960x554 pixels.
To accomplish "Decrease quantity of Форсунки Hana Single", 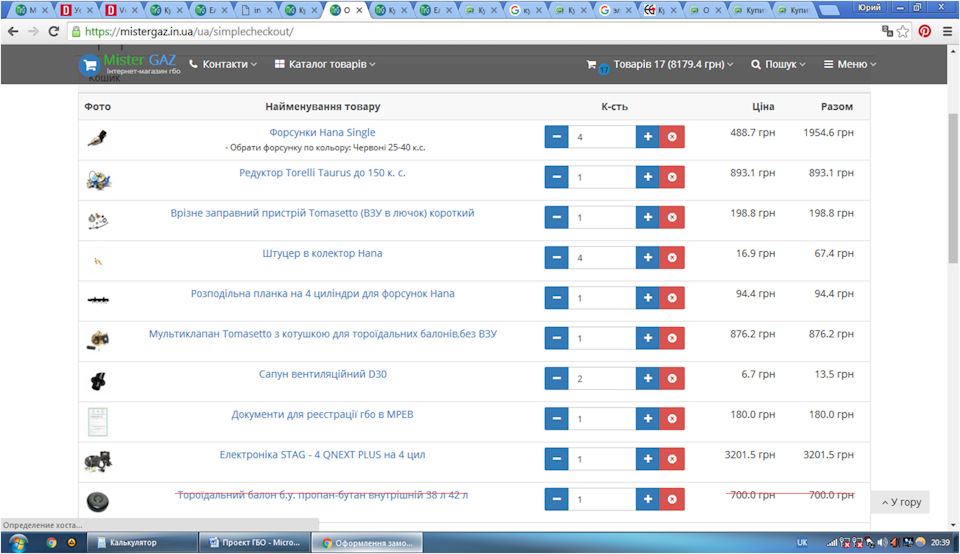I will (556, 137).
